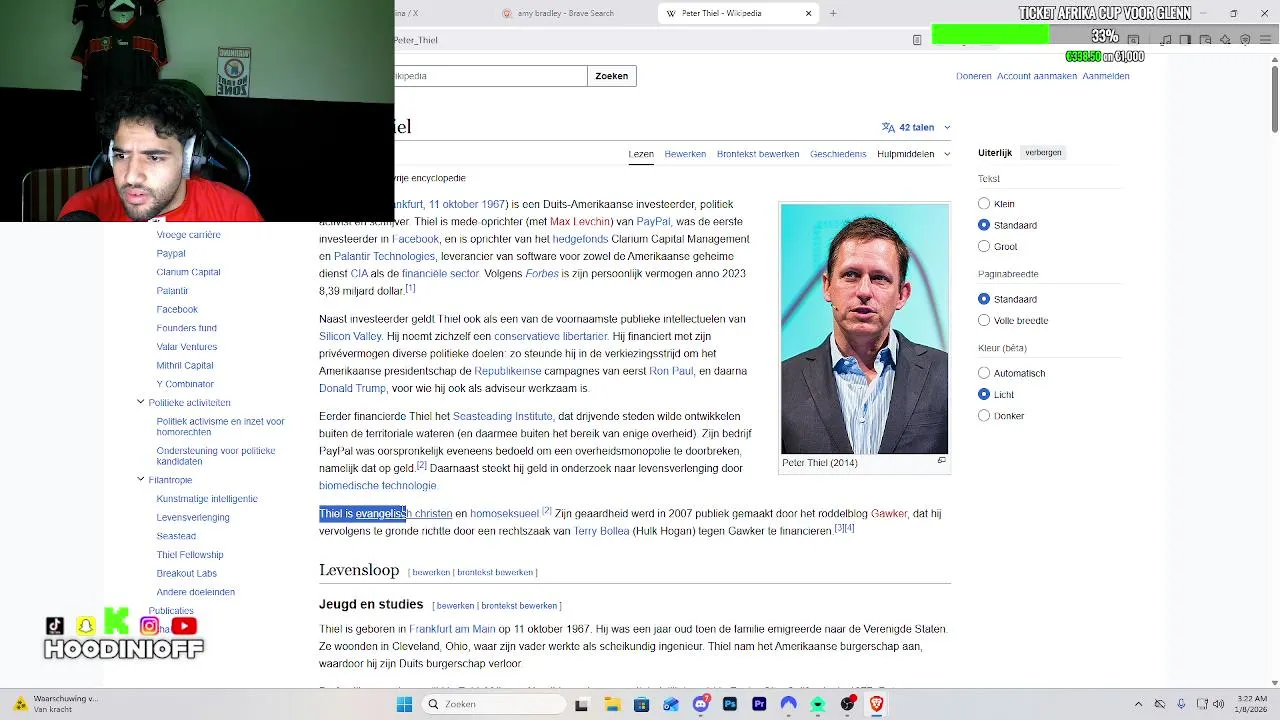Click the Brave browser taskbar icon
This screenshot has width=1280, height=720.
point(877,704)
